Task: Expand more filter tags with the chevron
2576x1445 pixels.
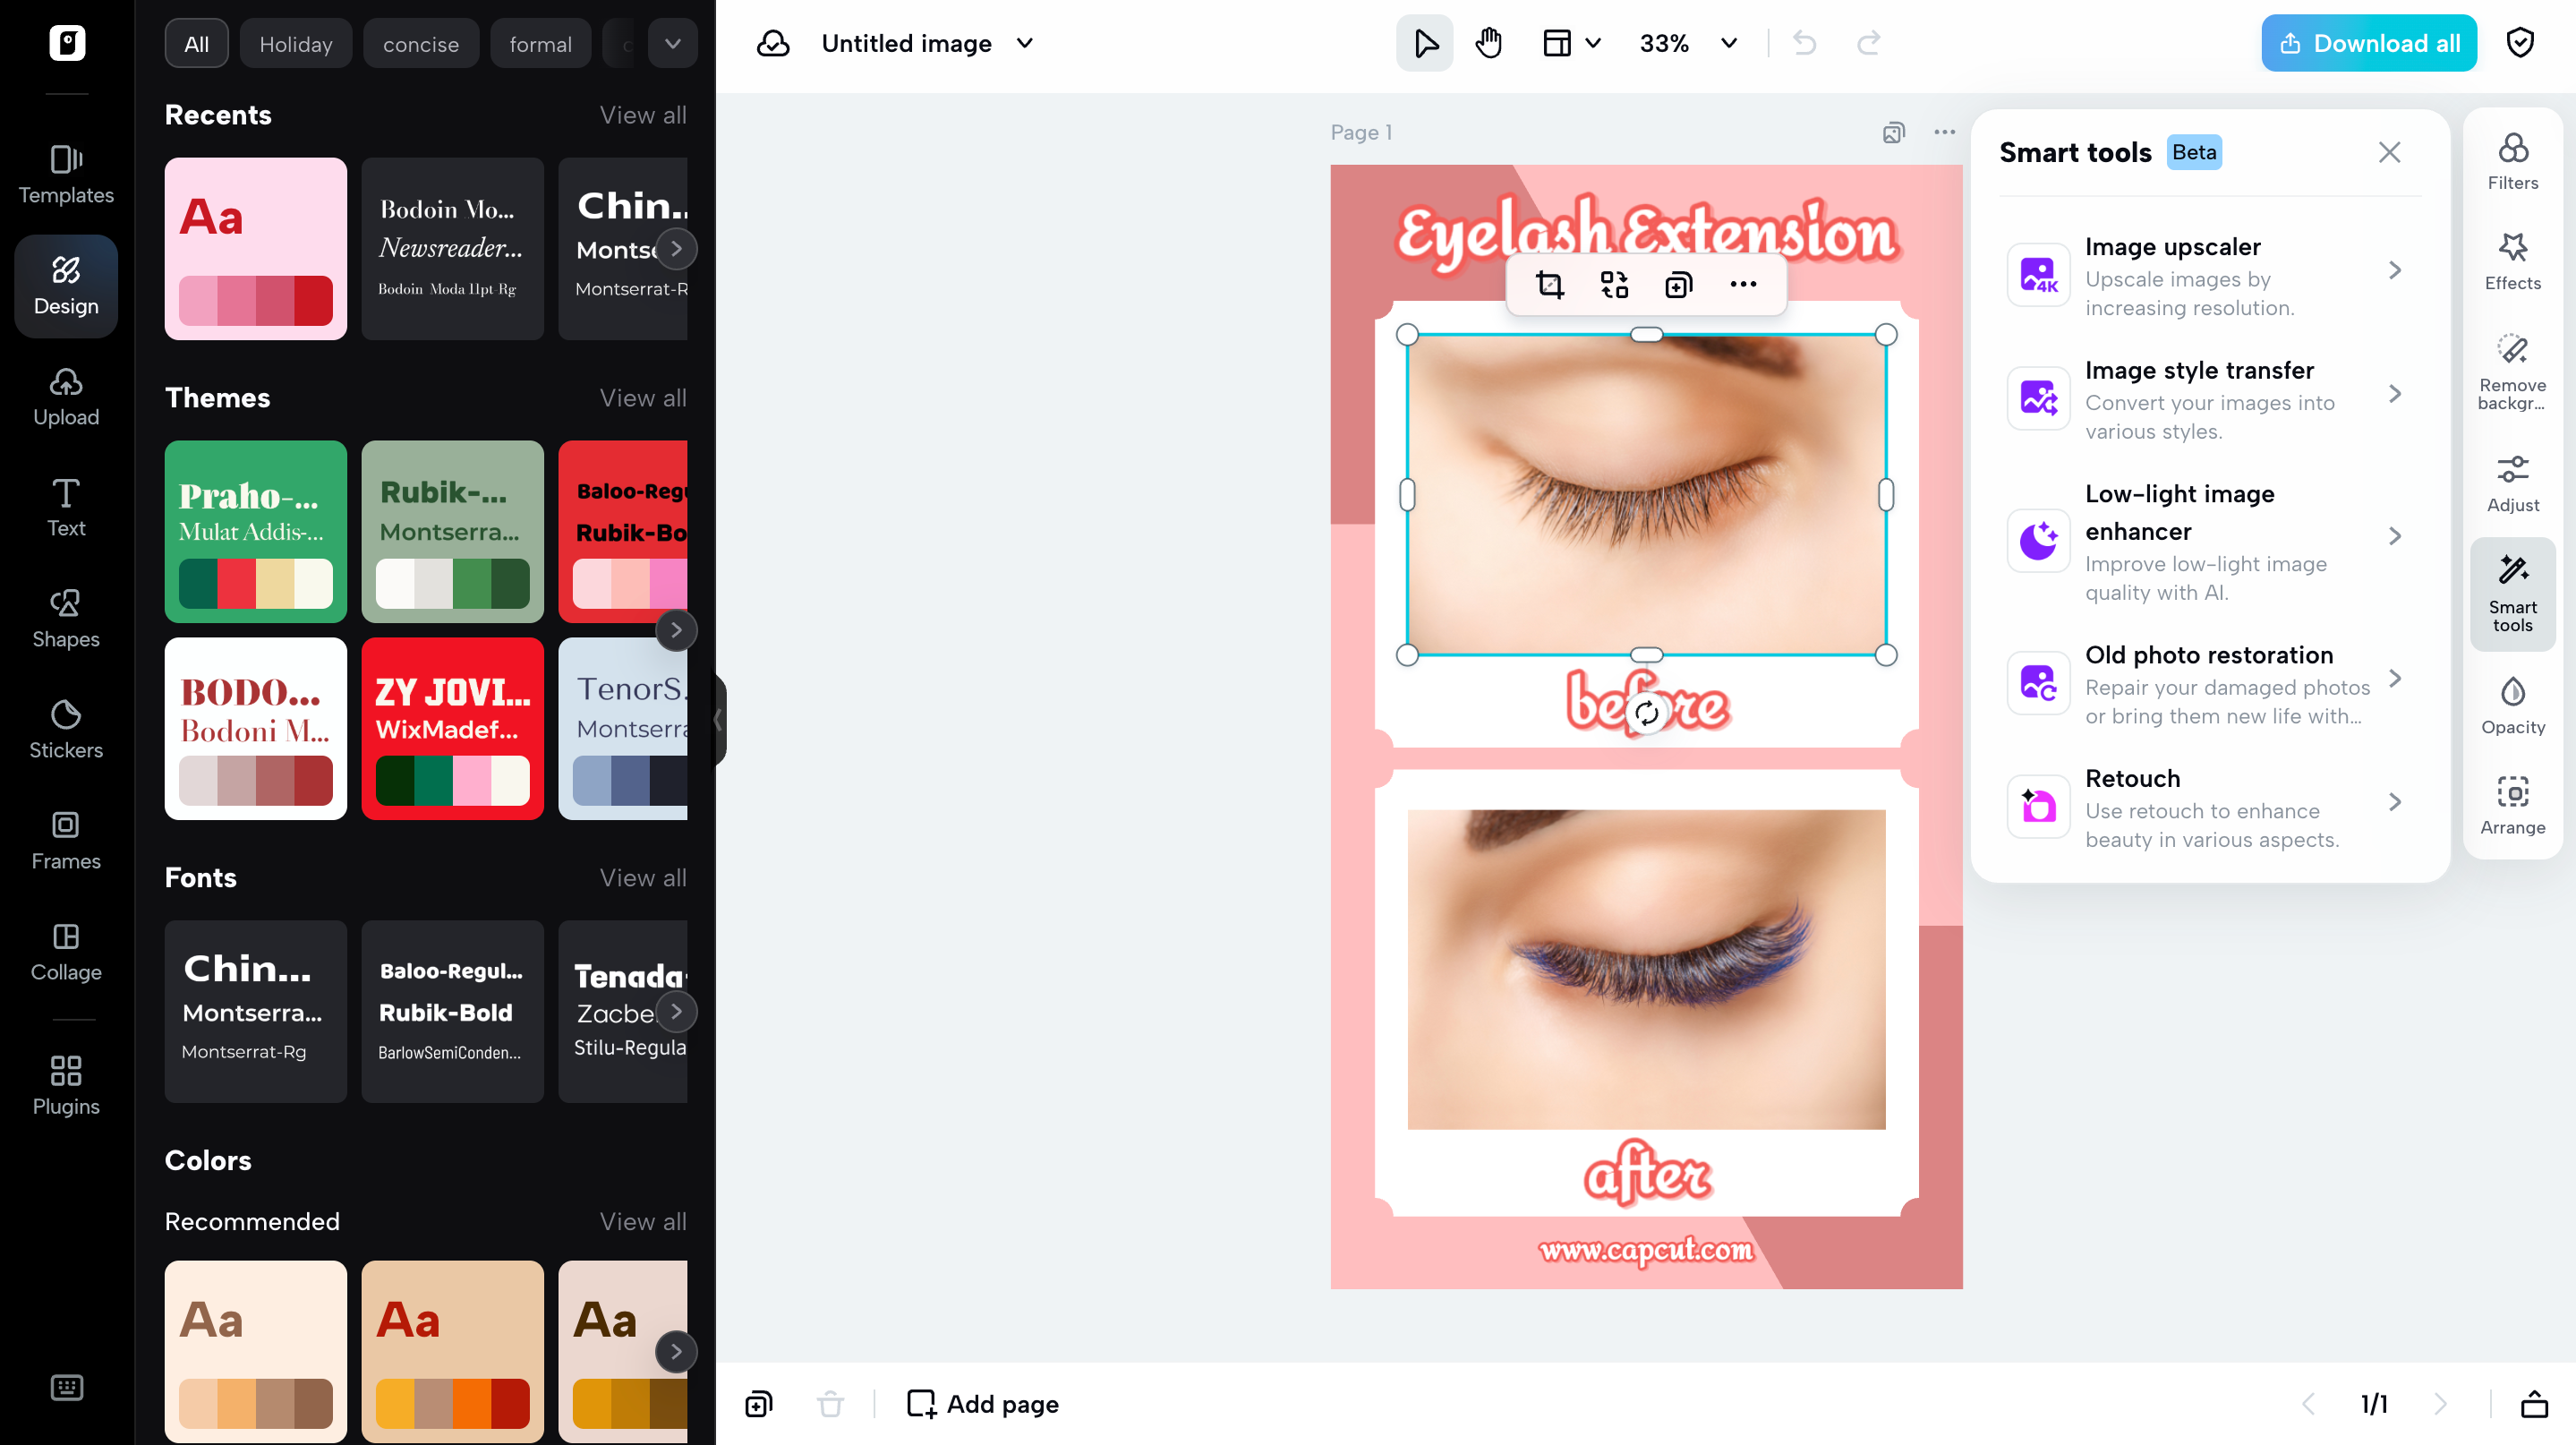Action: click(x=673, y=43)
